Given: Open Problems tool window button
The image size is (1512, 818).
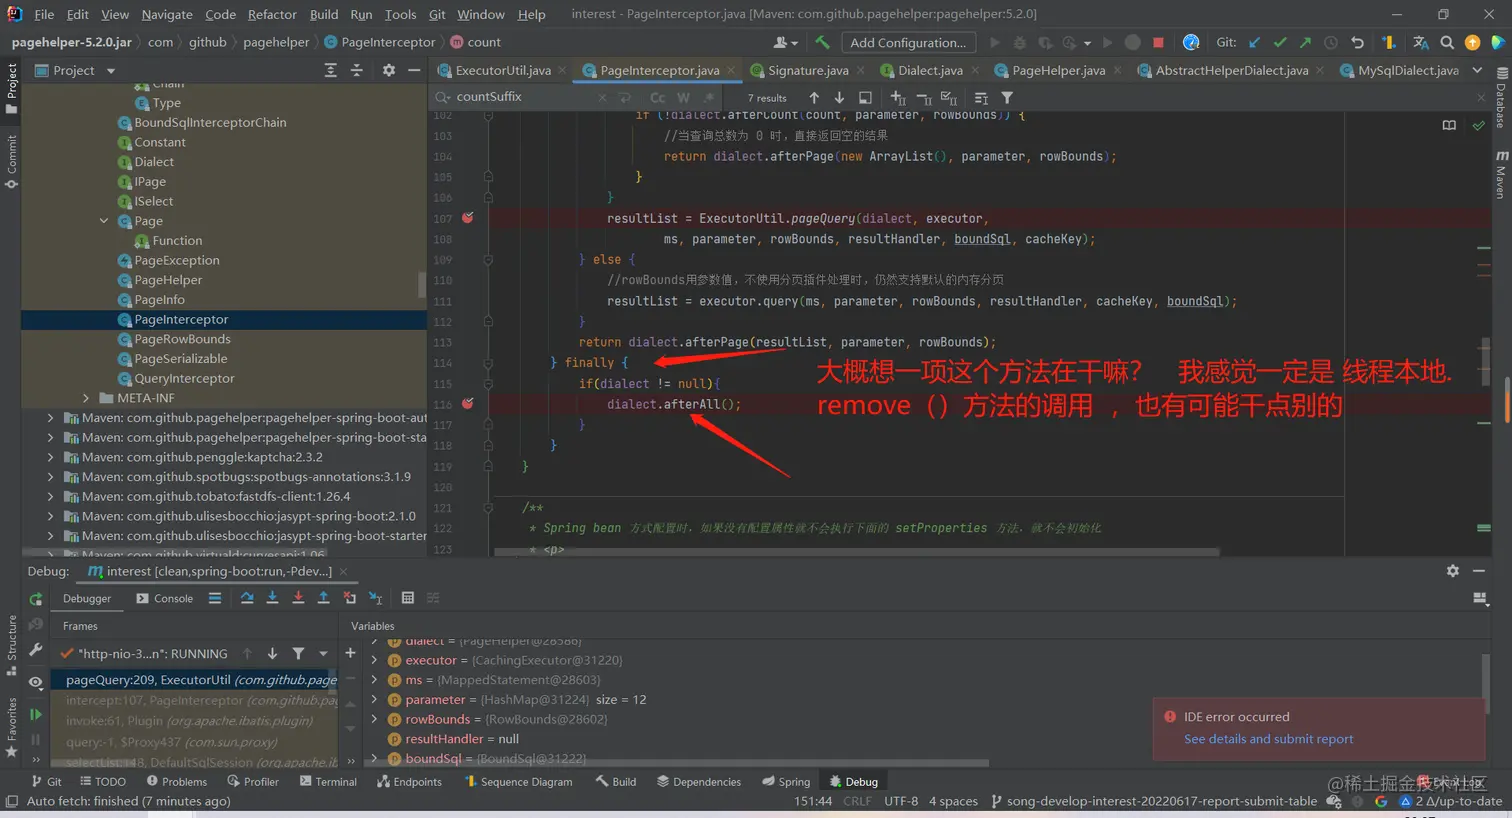Looking at the screenshot, I should coord(177,782).
